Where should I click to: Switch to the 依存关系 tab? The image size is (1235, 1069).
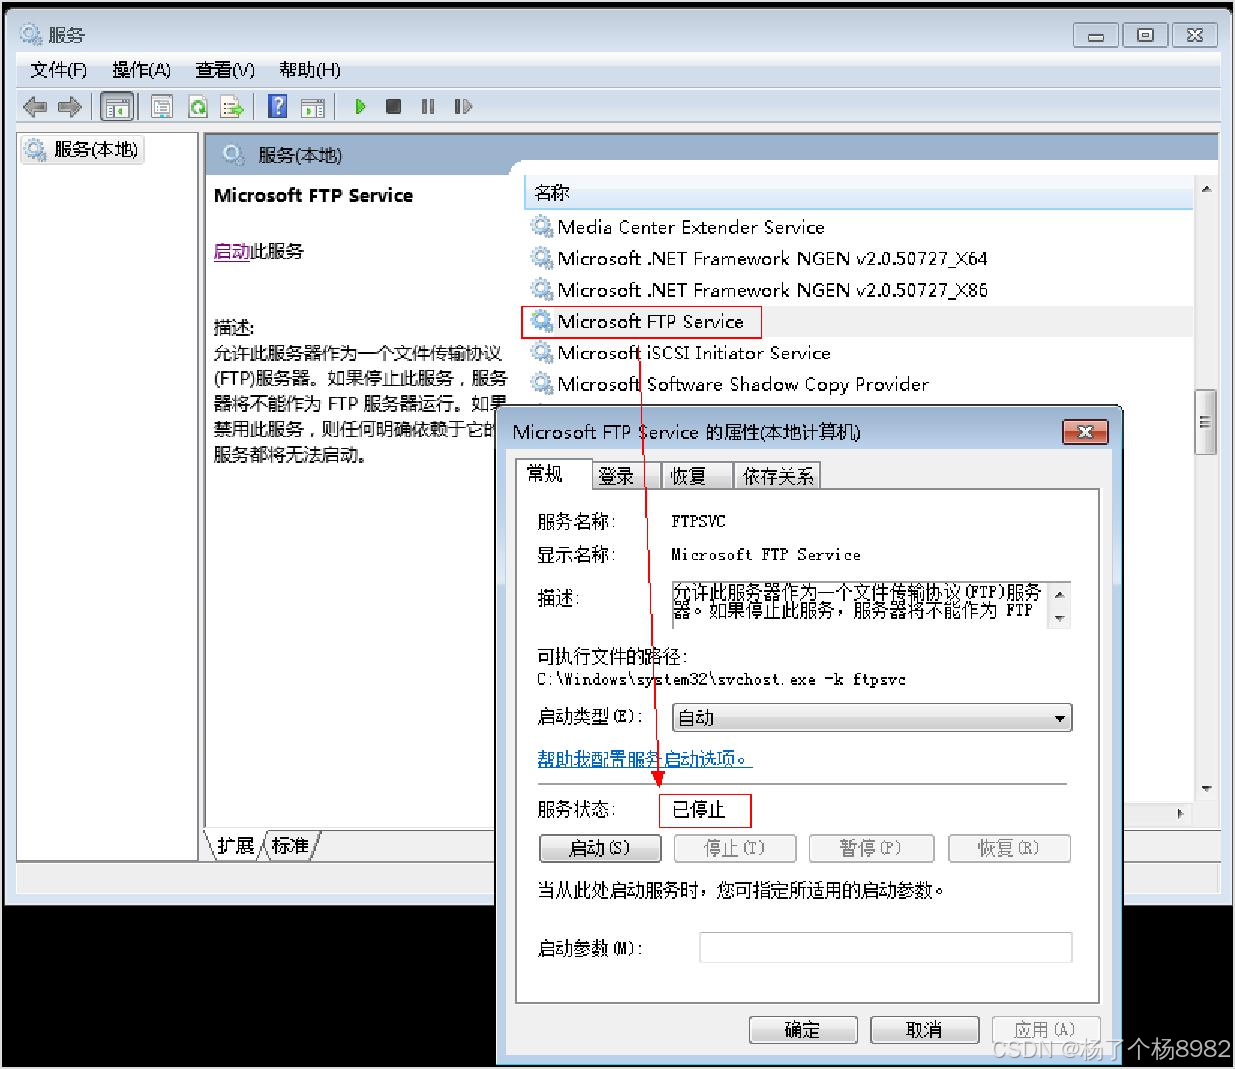pyautogui.click(x=778, y=476)
